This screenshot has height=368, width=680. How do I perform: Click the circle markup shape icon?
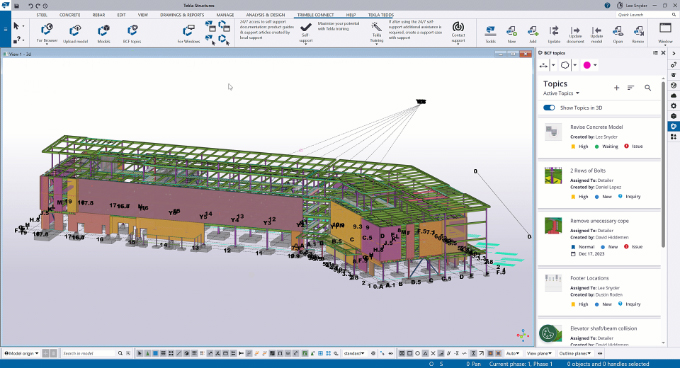pos(565,65)
